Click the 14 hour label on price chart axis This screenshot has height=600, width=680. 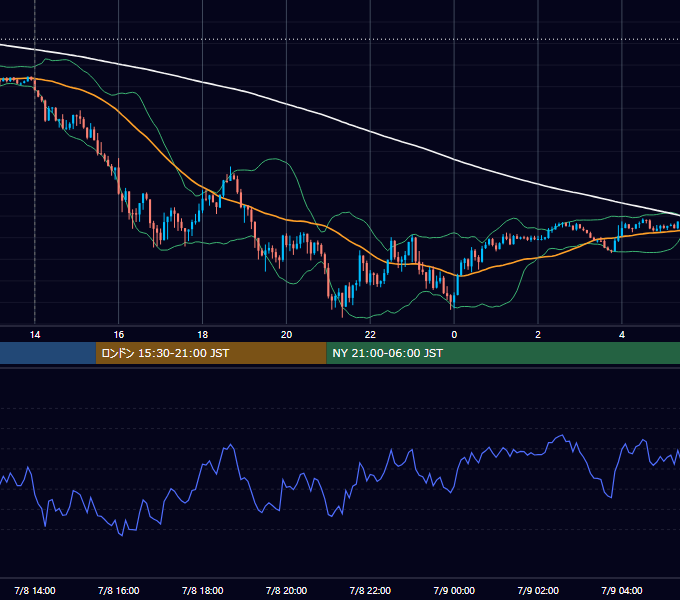point(35,335)
